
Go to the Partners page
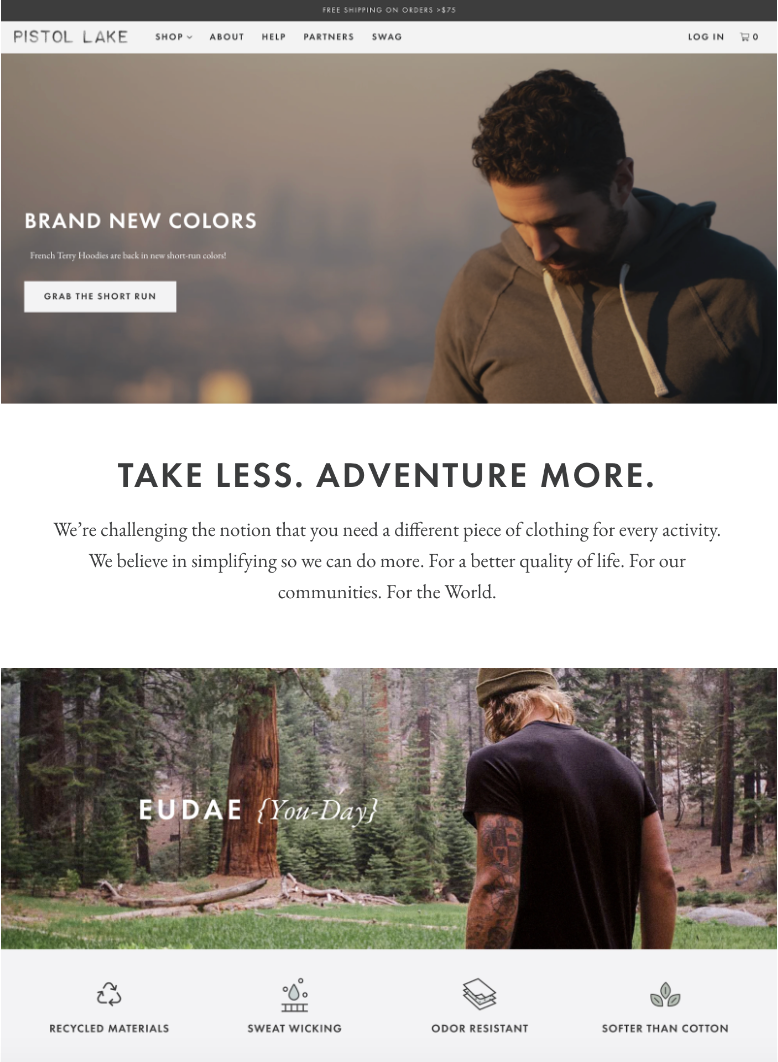tap(328, 37)
